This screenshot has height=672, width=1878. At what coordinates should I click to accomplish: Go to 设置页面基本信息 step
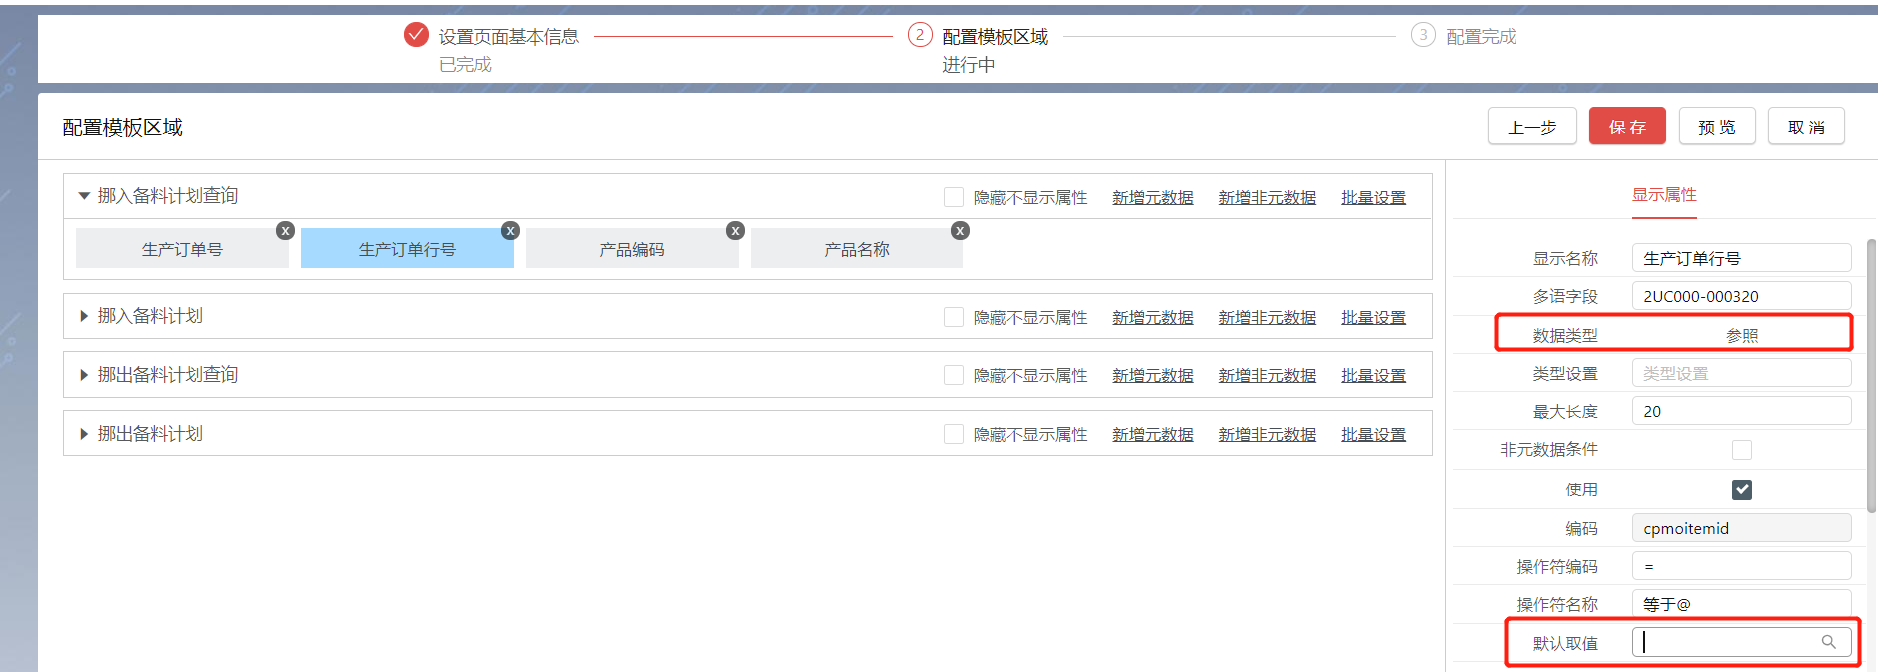[x=508, y=37]
